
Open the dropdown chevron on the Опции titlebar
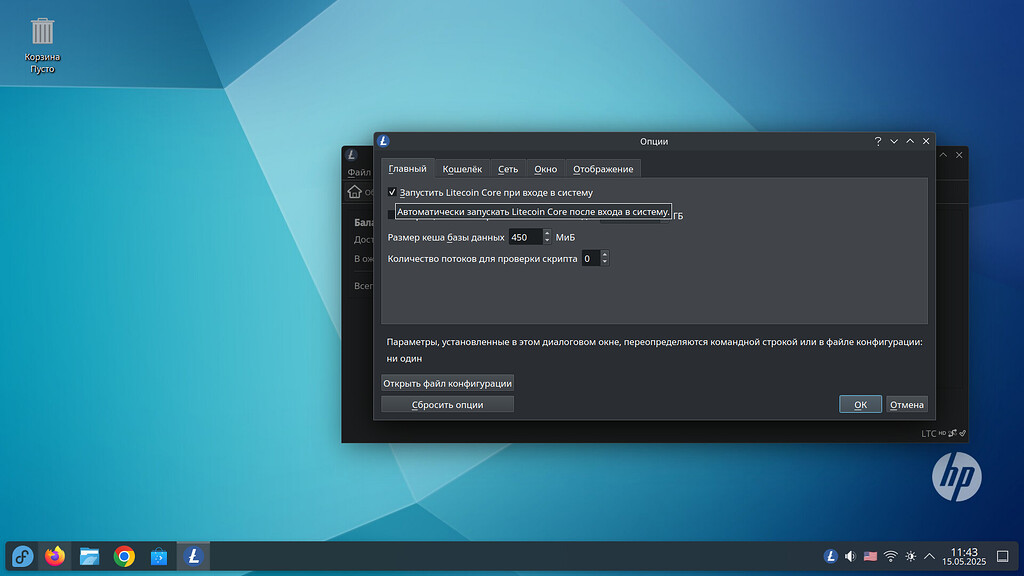(x=893, y=141)
